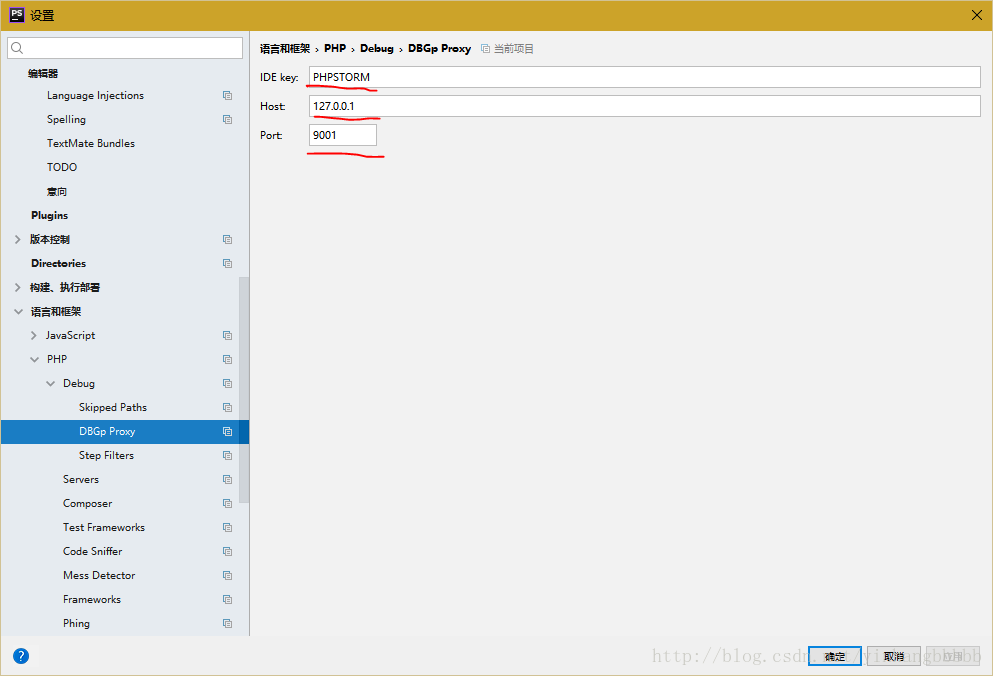Open Phing settings page
This screenshot has height=676, width=993.
76,624
